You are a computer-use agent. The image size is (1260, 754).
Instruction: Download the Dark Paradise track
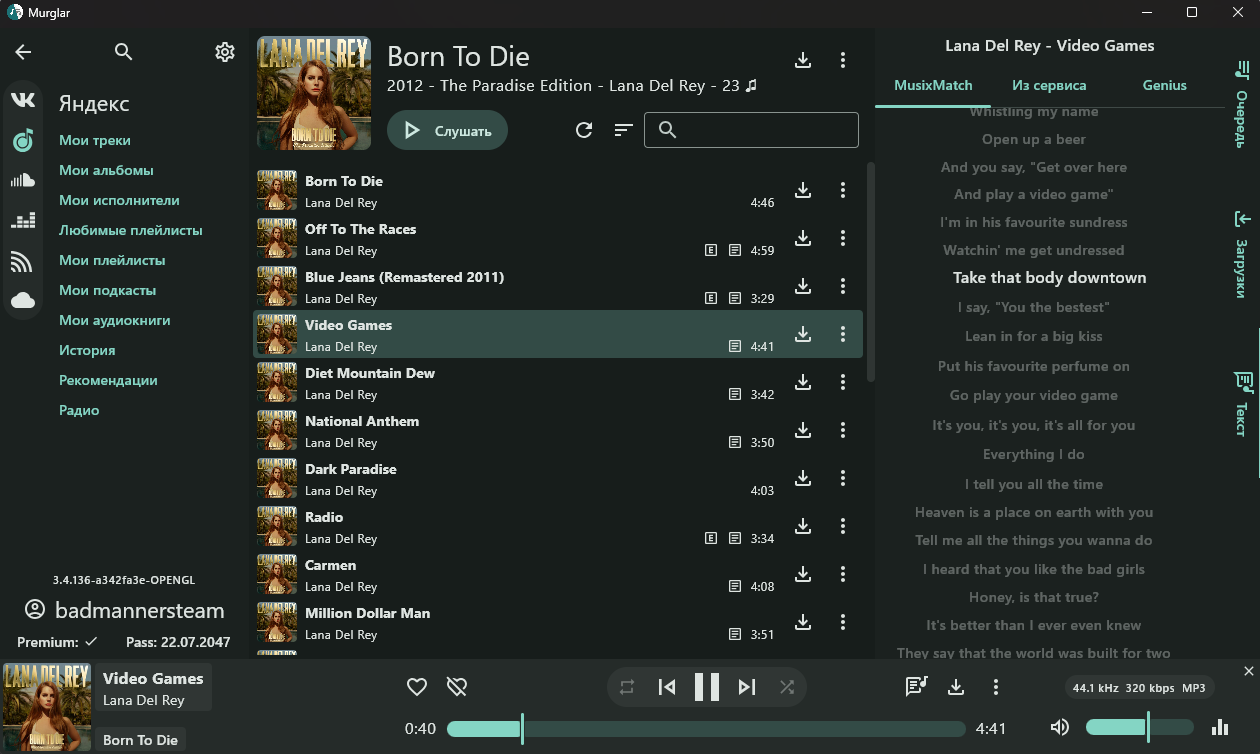(803, 478)
